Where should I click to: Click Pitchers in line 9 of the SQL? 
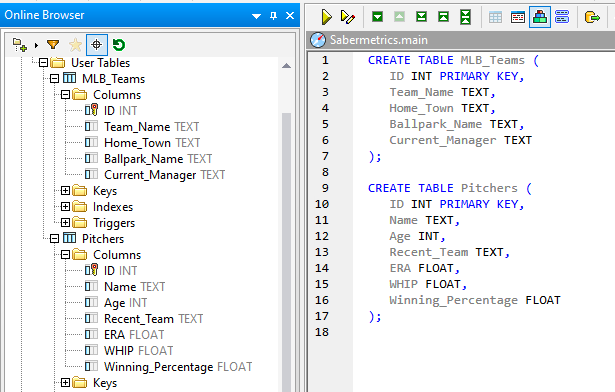489,188
